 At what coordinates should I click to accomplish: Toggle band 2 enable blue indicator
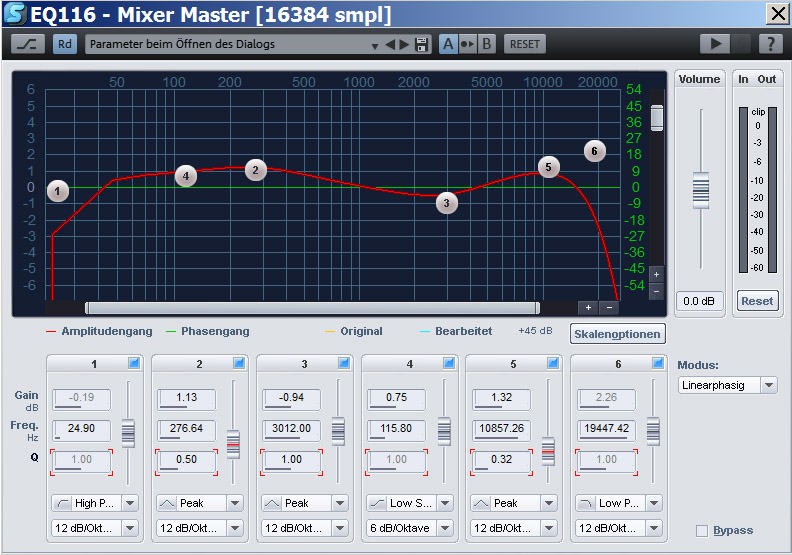tap(238, 363)
